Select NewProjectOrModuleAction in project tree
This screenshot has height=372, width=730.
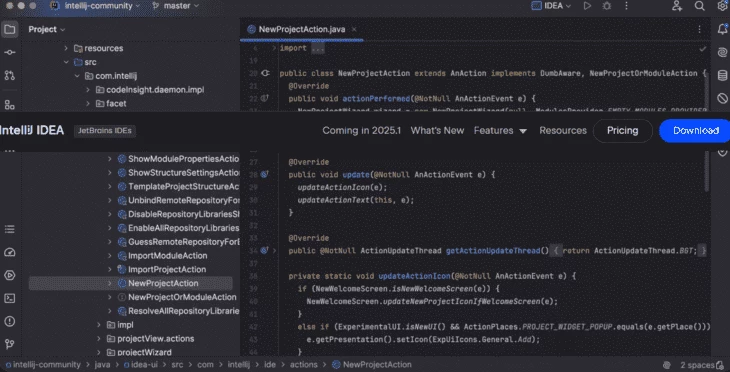point(182,297)
